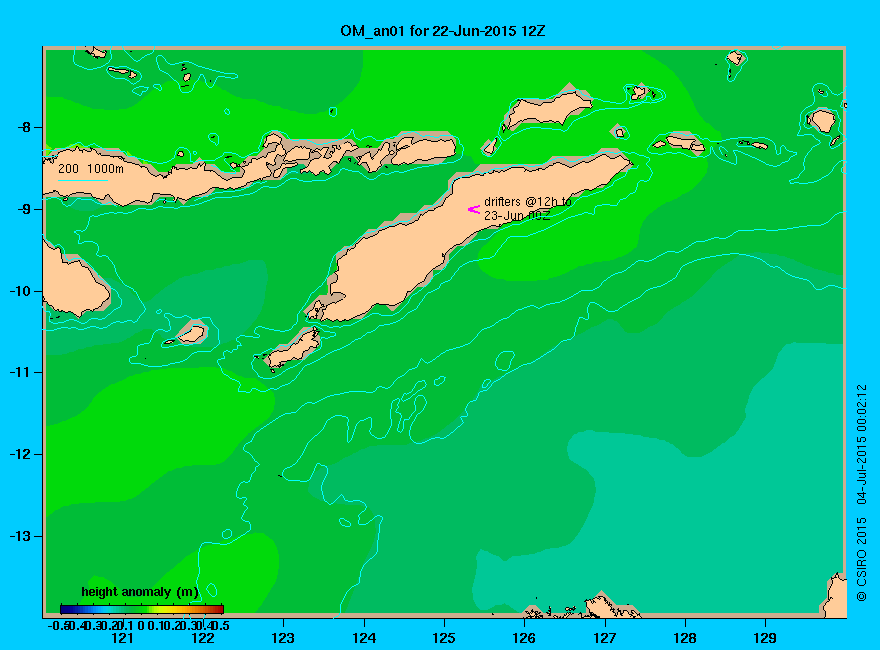Click the '© CSIRO 2015' copyright text
Screen dimensions: 880x650
click(861, 560)
